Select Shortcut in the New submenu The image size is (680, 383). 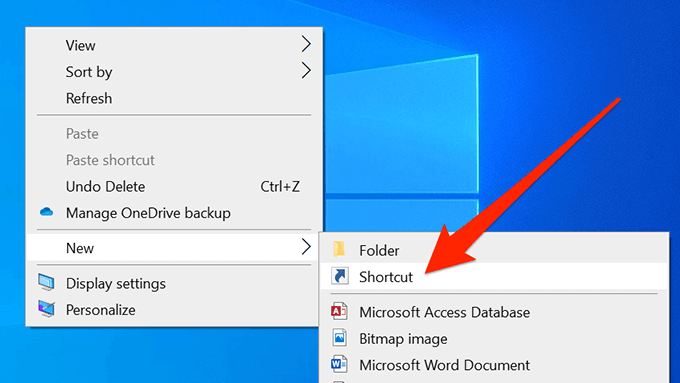[494, 277]
